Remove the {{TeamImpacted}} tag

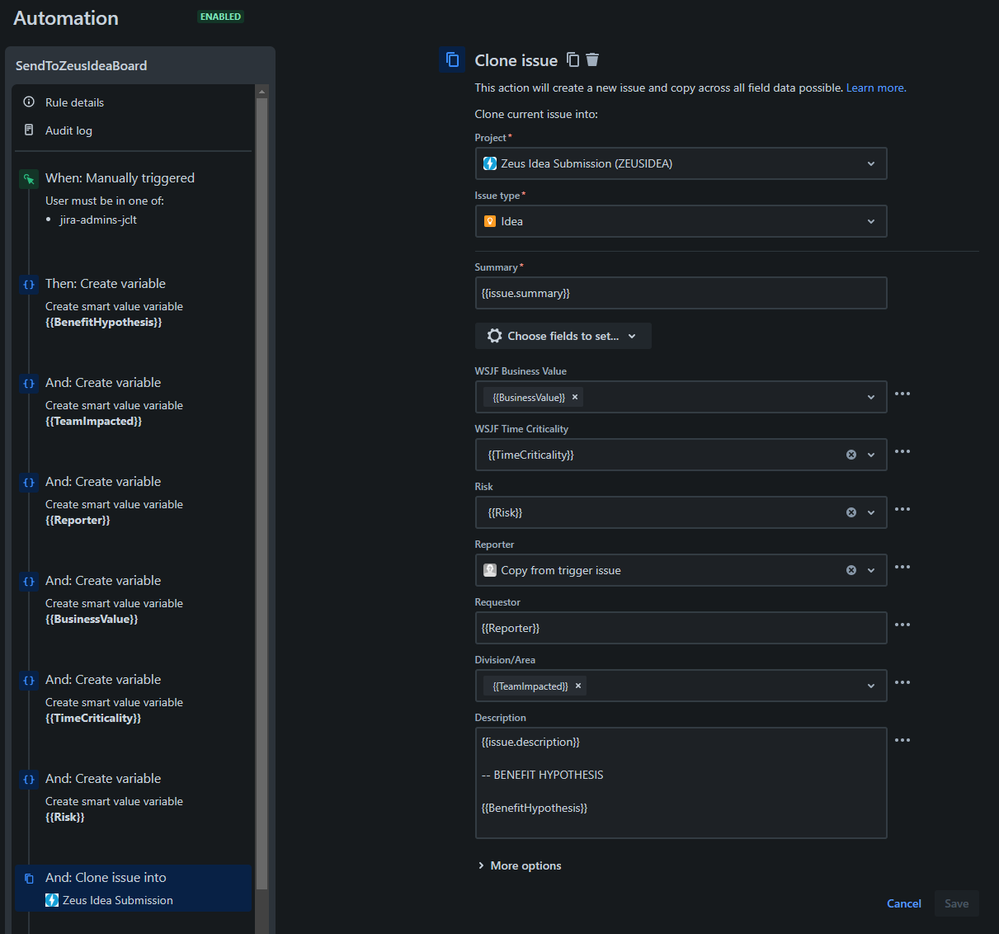pos(579,686)
